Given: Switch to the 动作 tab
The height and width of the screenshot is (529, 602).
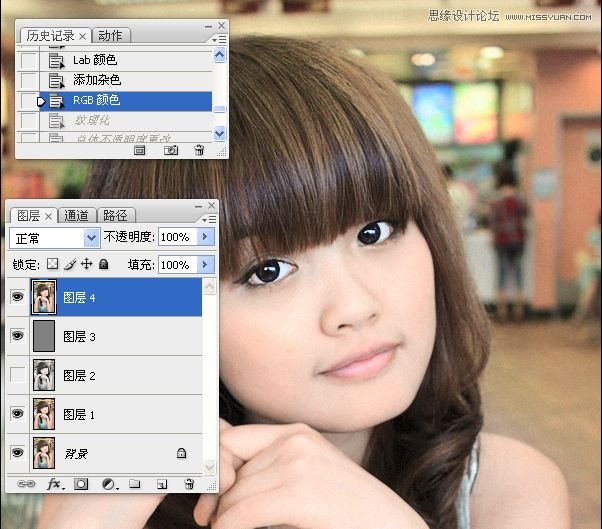Looking at the screenshot, I should tap(110, 36).
